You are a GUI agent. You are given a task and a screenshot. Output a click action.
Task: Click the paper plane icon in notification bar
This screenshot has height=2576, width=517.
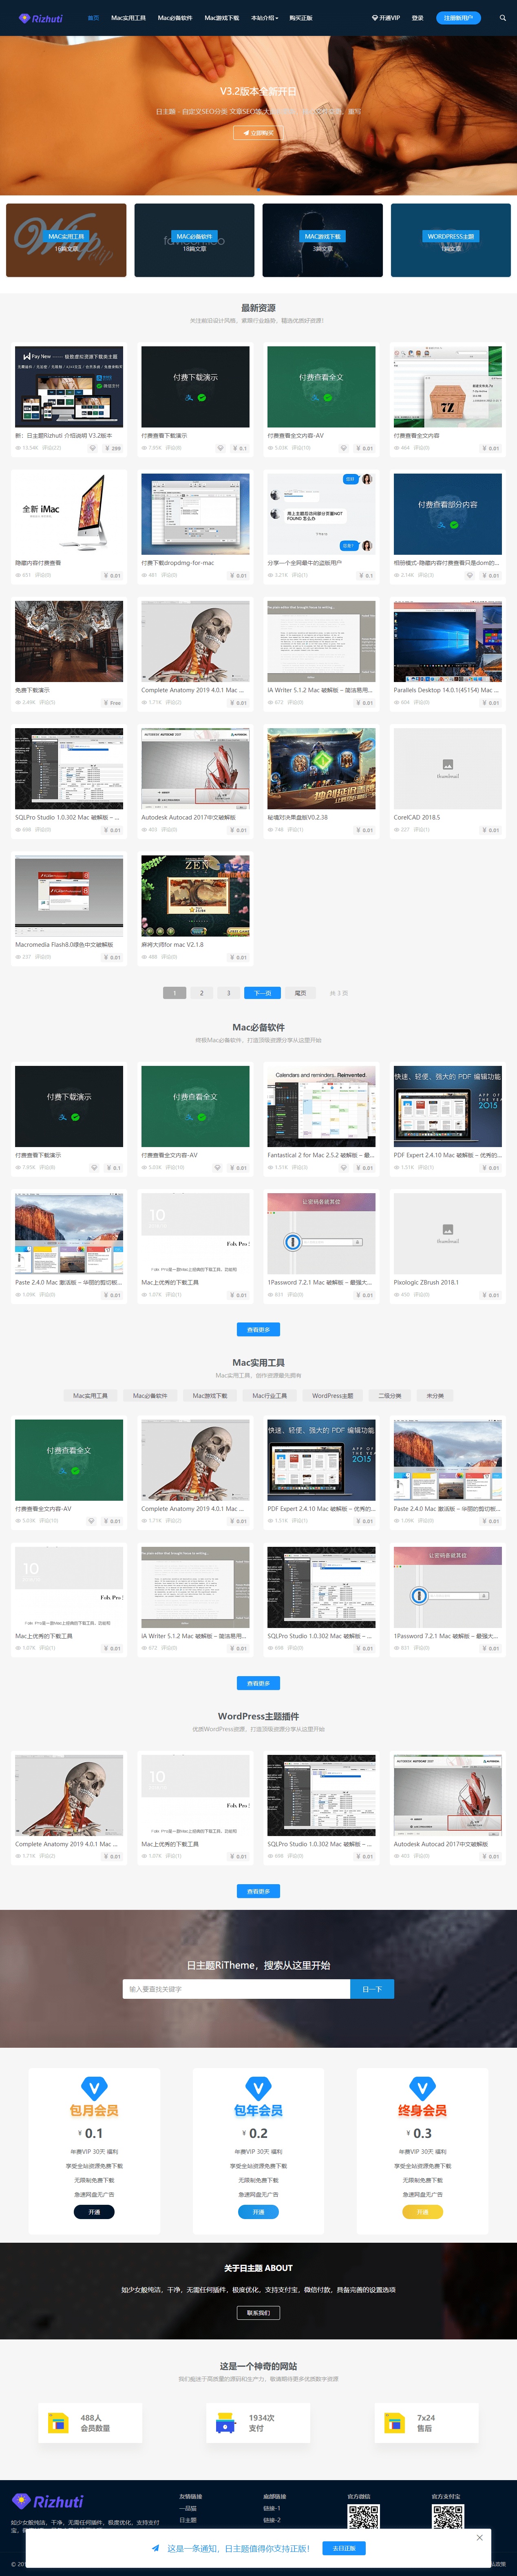[155, 2547]
